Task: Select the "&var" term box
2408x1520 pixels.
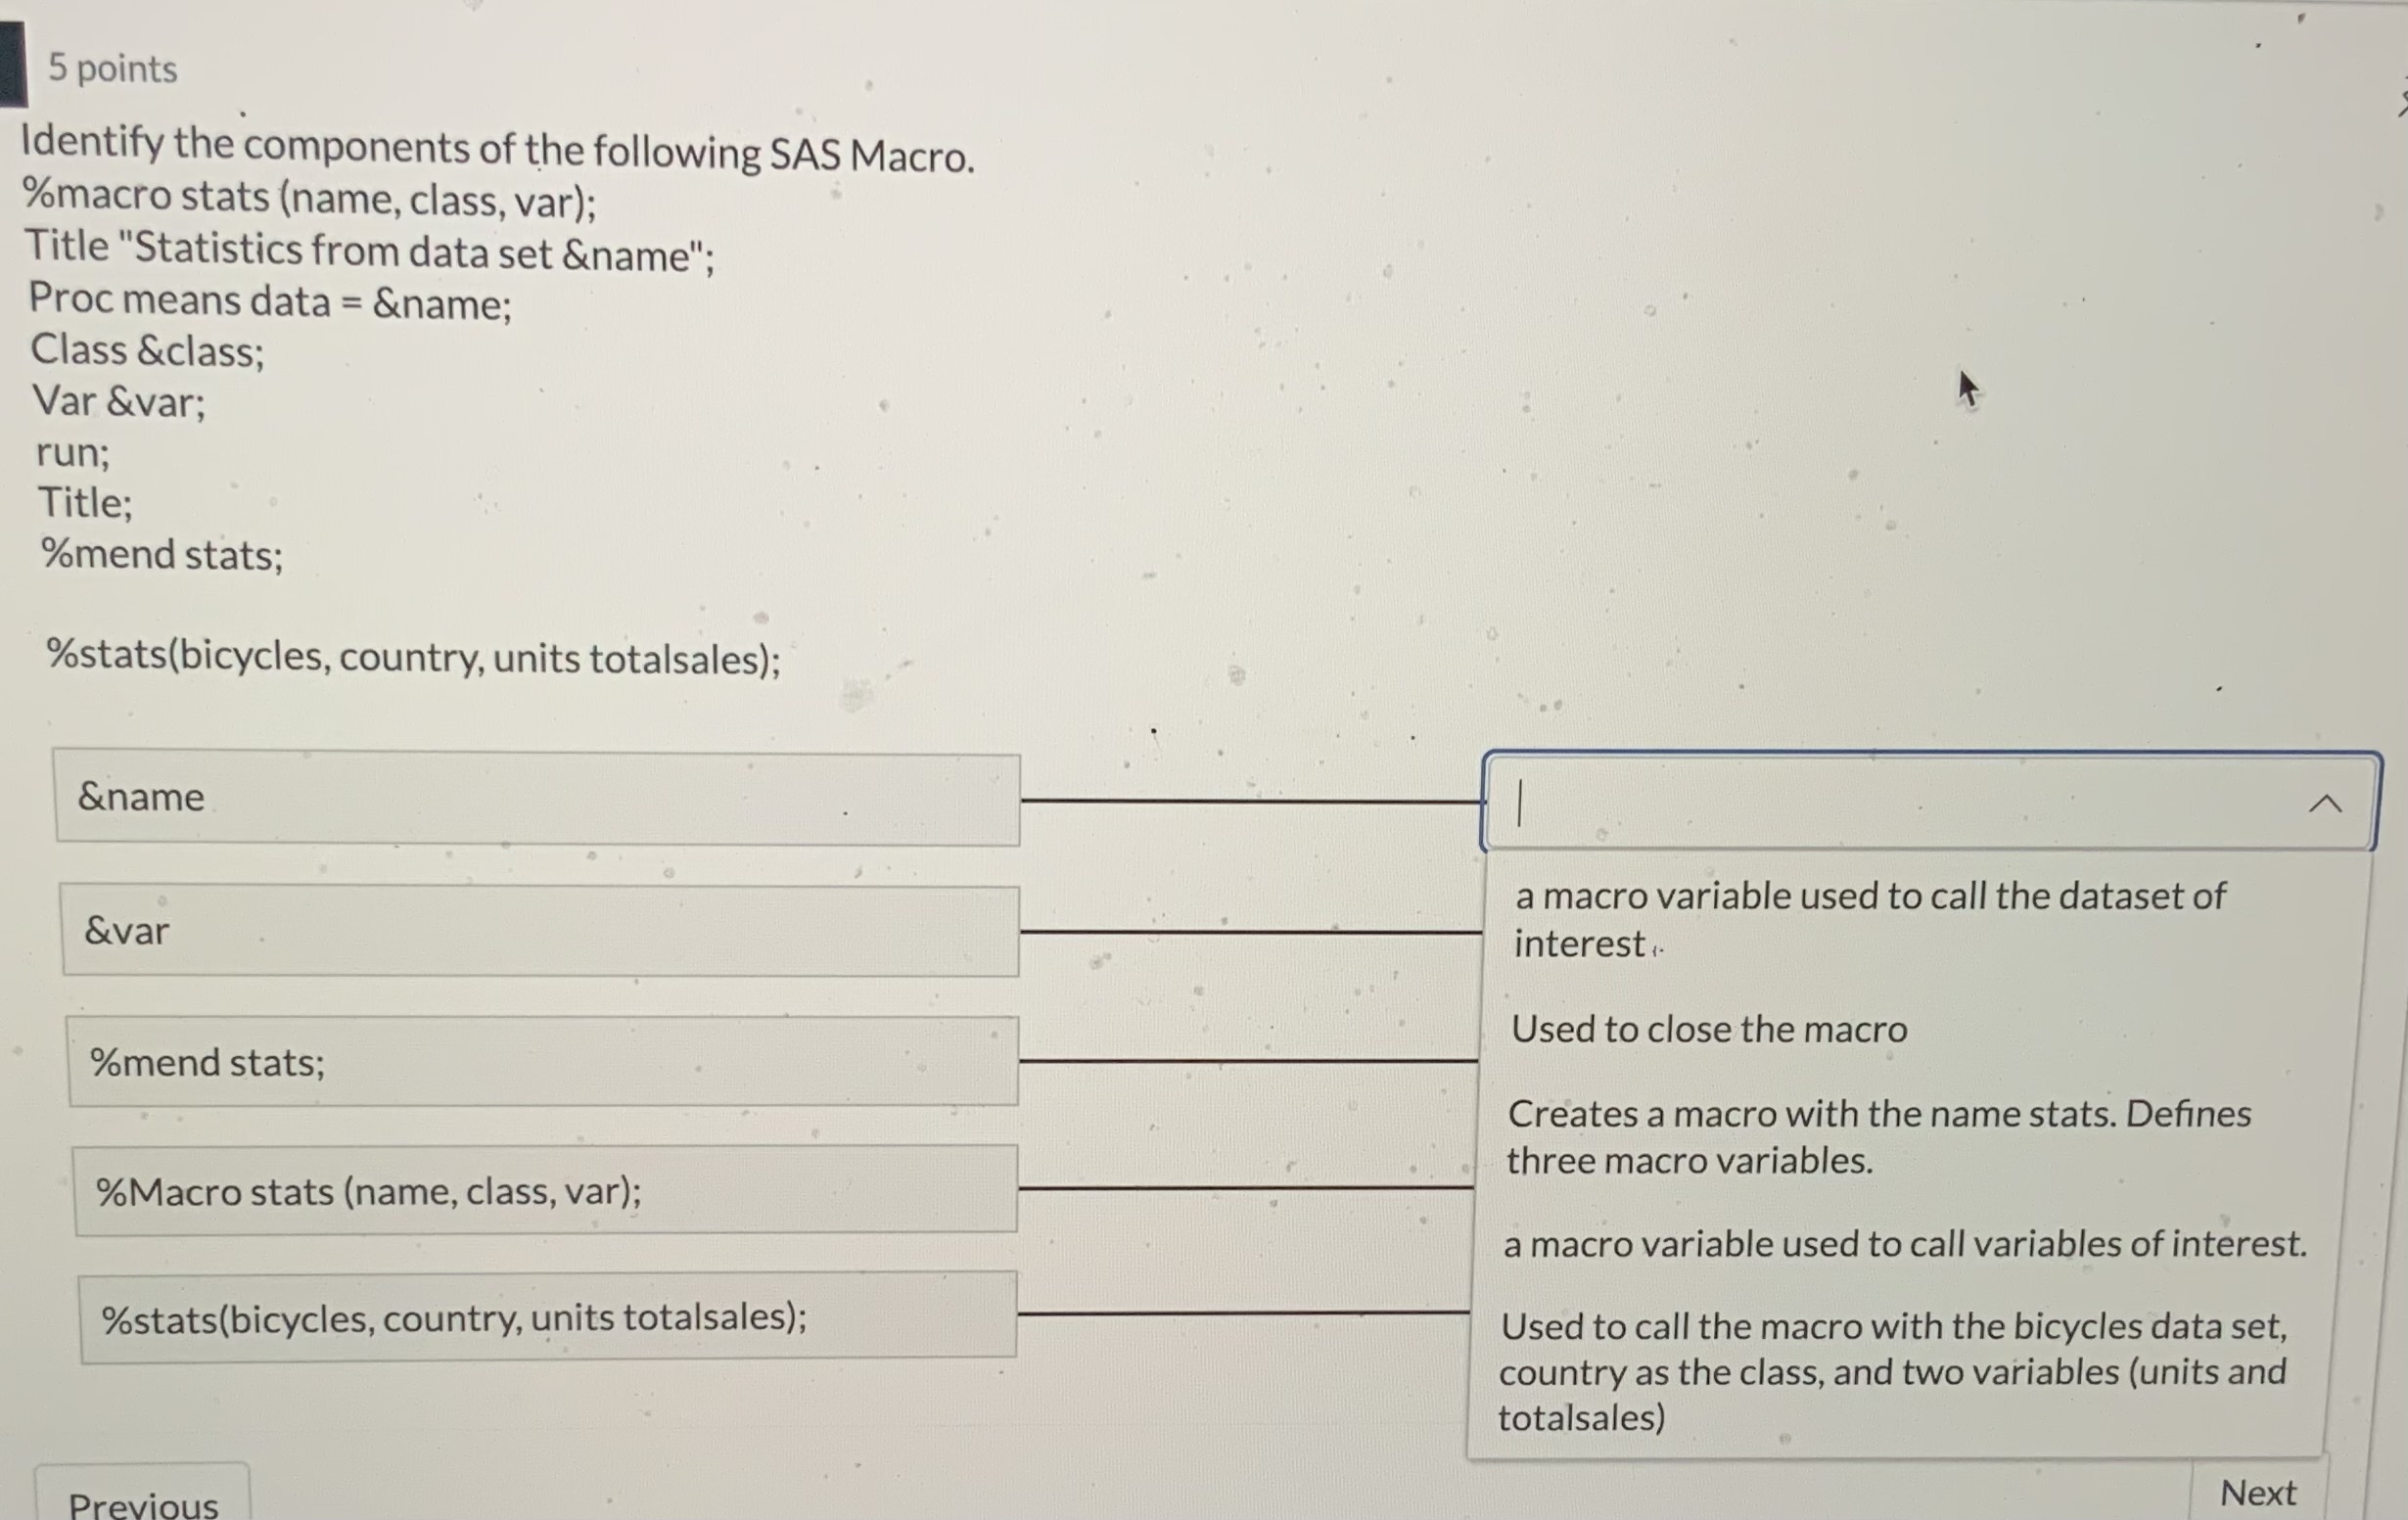Action: tap(540, 931)
